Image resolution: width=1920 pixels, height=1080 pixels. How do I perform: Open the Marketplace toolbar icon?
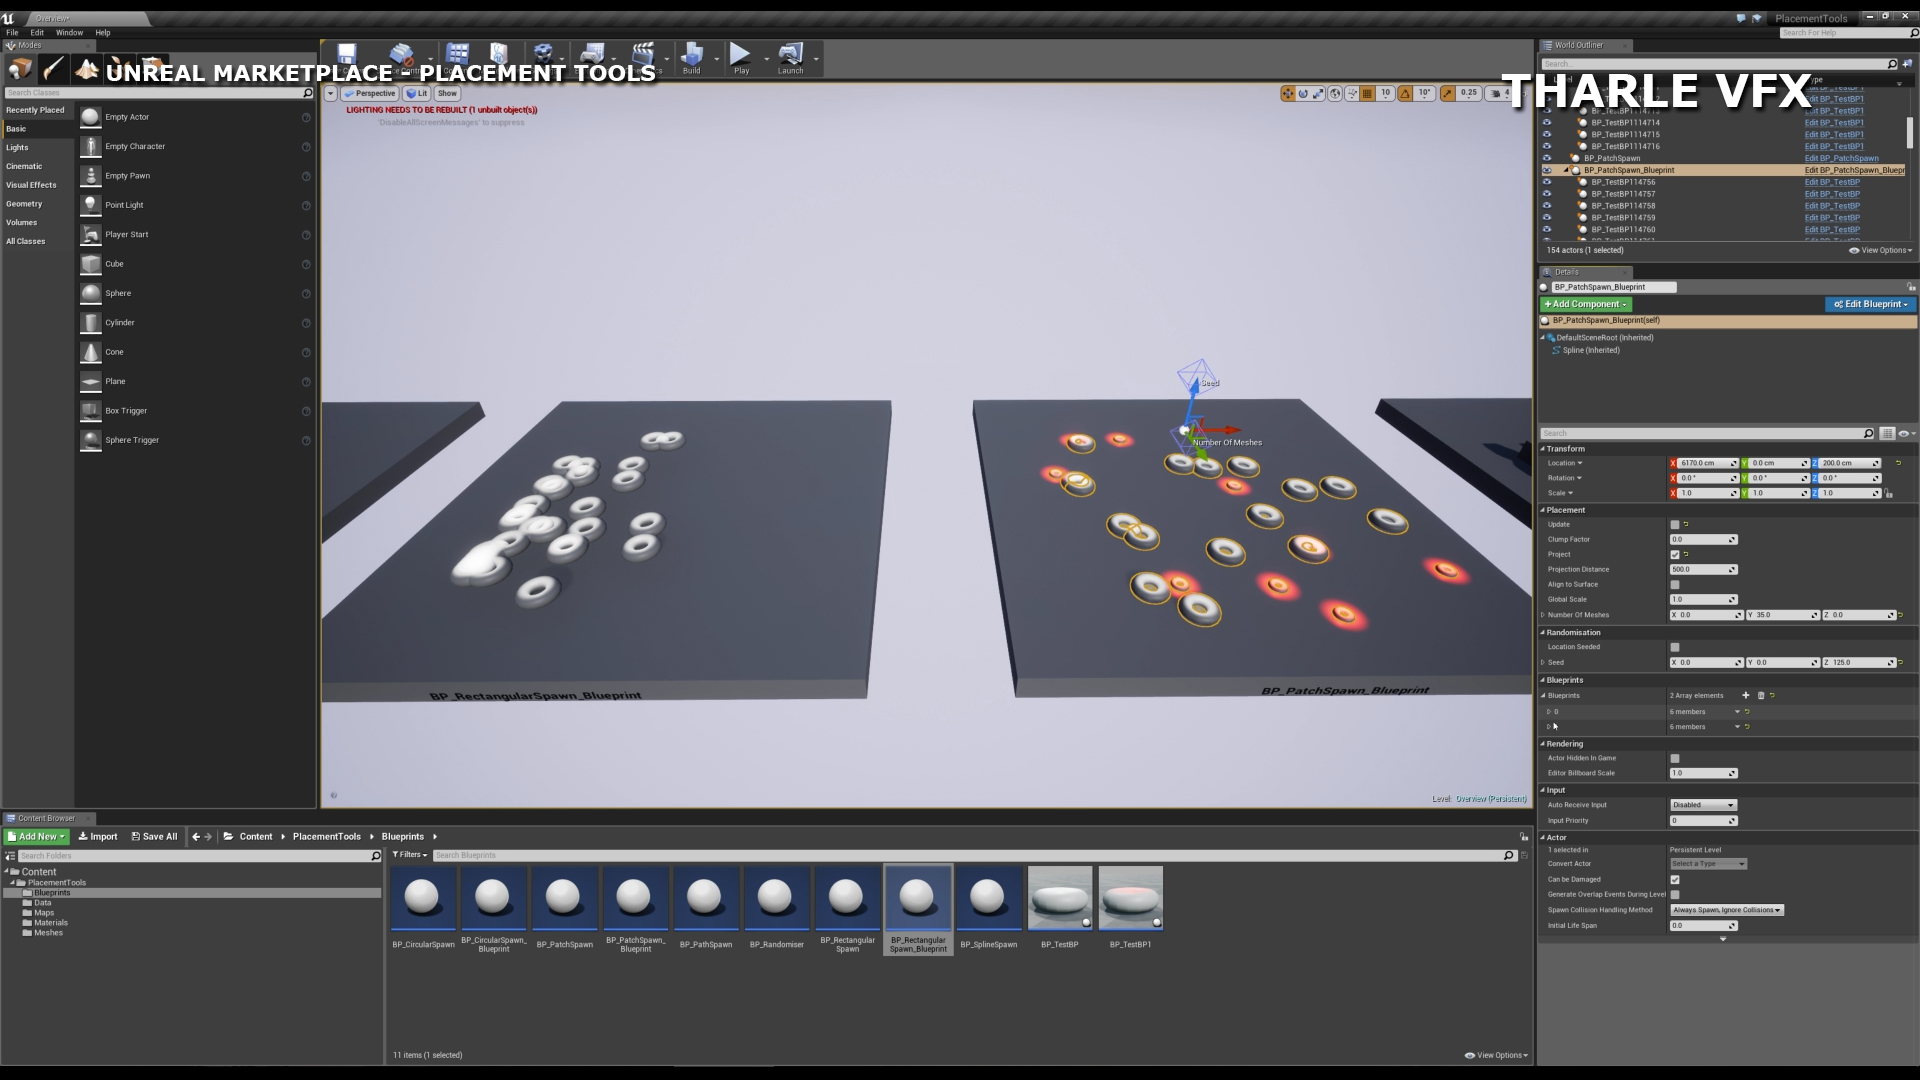tap(499, 56)
